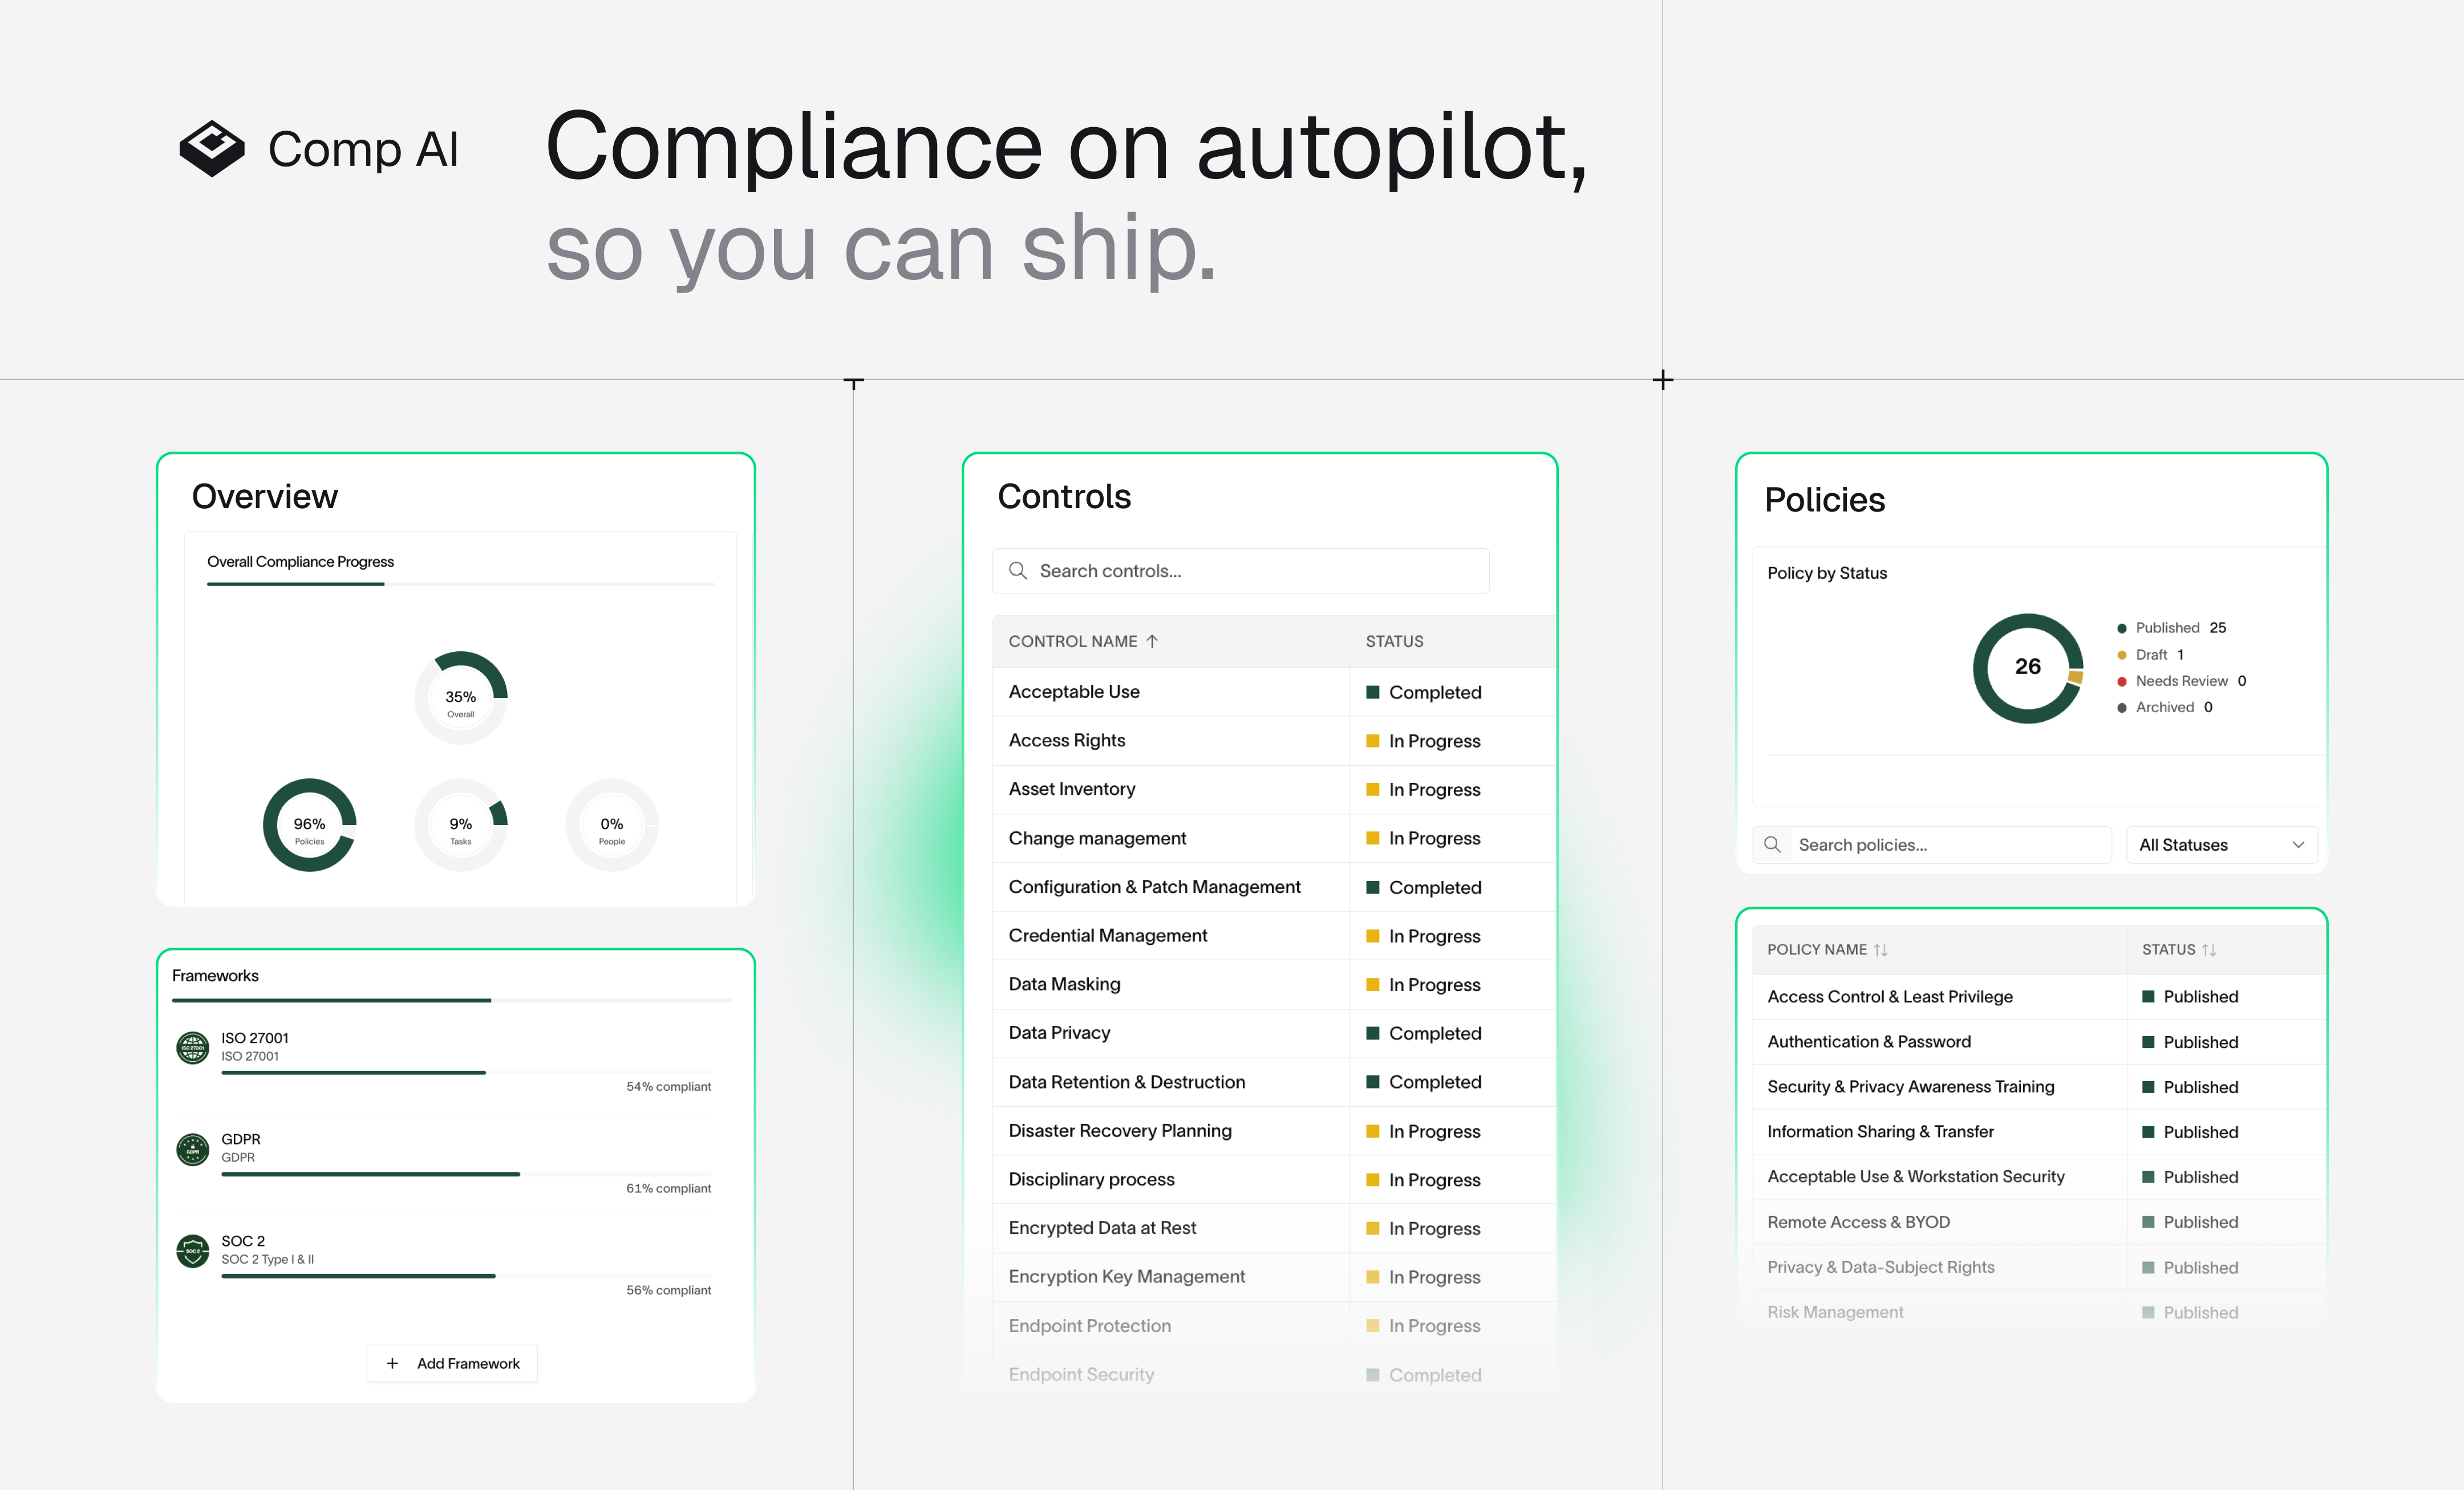Sort policies by Status arrows icon
2464x1490 pixels.
click(x=2209, y=949)
